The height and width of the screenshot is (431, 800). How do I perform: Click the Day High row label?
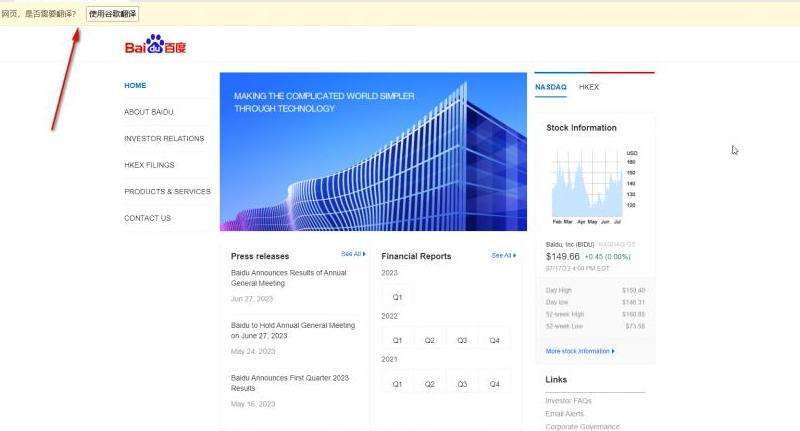559,290
